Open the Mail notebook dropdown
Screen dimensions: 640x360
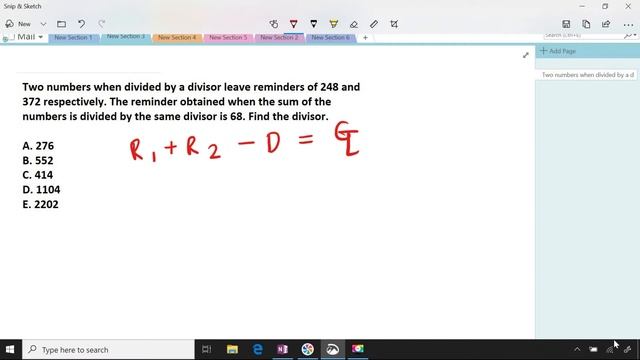point(29,37)
